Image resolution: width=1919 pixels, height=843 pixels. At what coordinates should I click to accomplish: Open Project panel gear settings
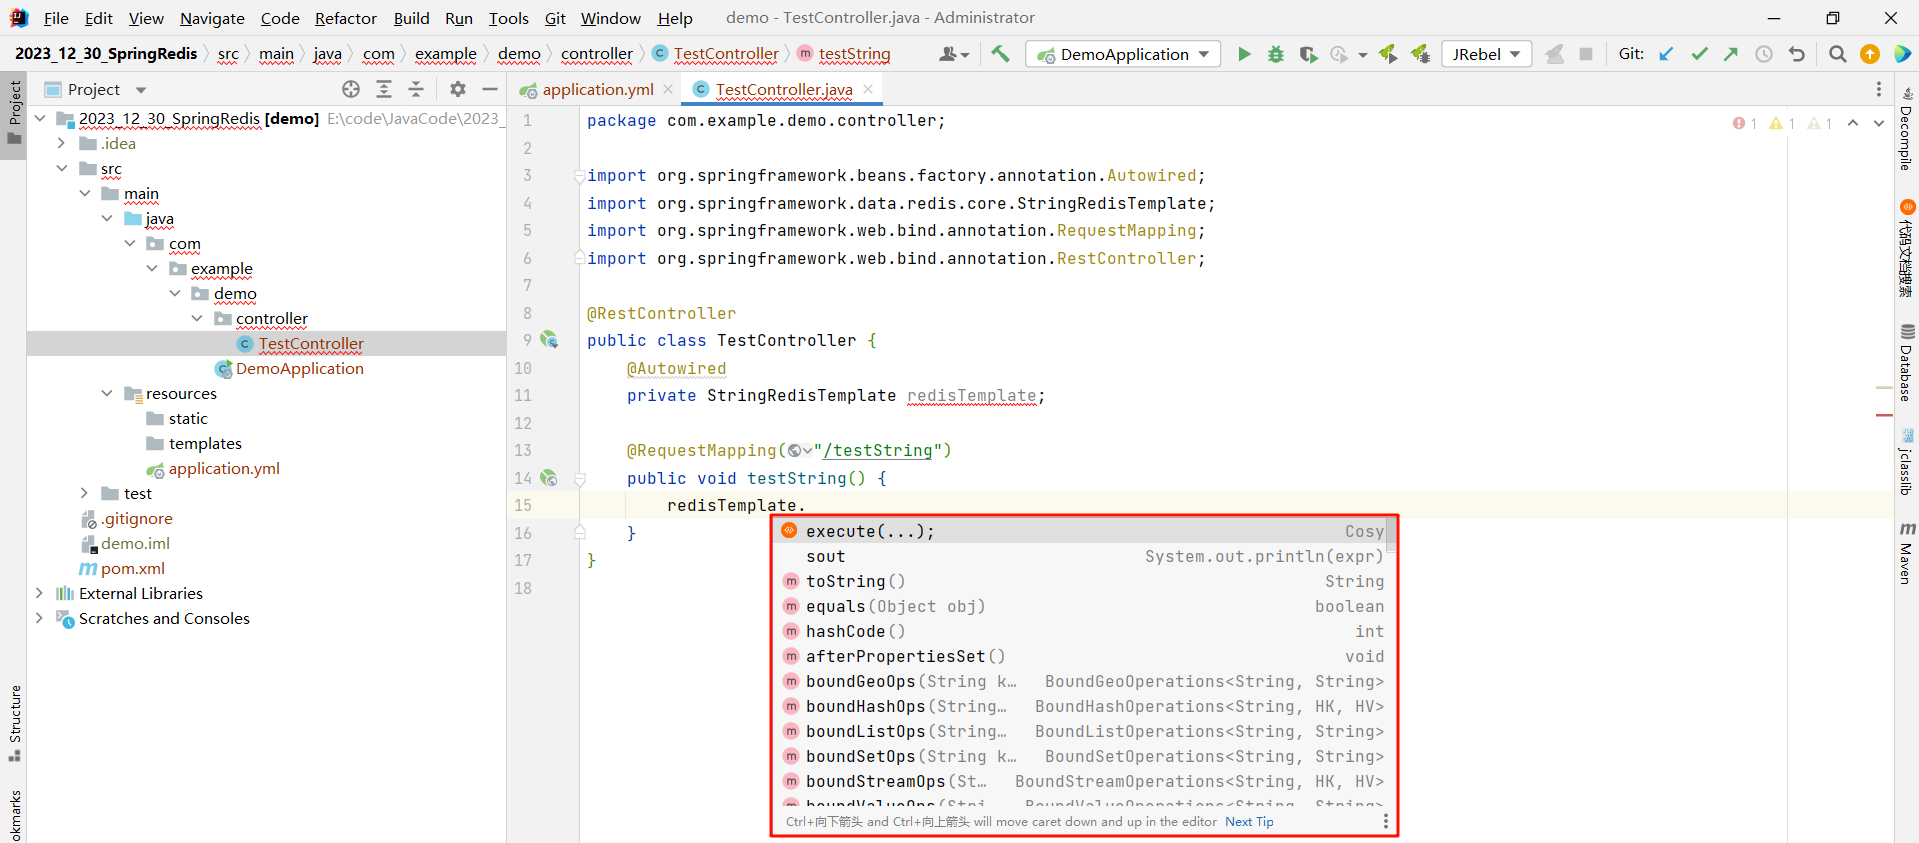pos(458,89)
